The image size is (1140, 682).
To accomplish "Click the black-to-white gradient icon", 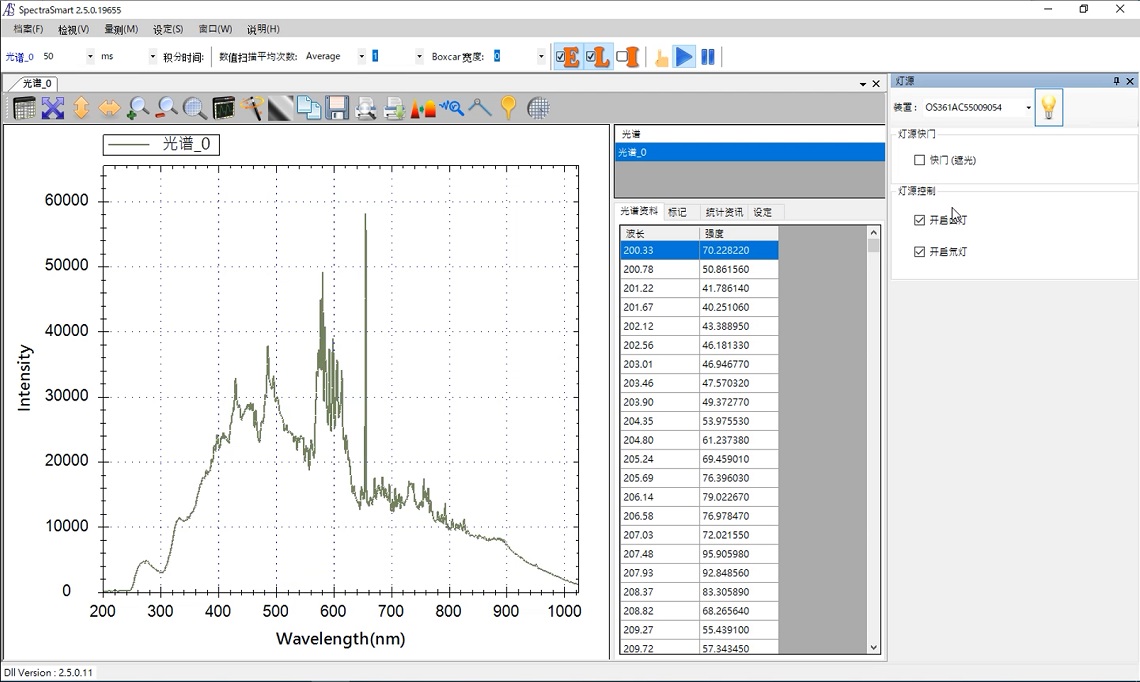I will point(280,108).
